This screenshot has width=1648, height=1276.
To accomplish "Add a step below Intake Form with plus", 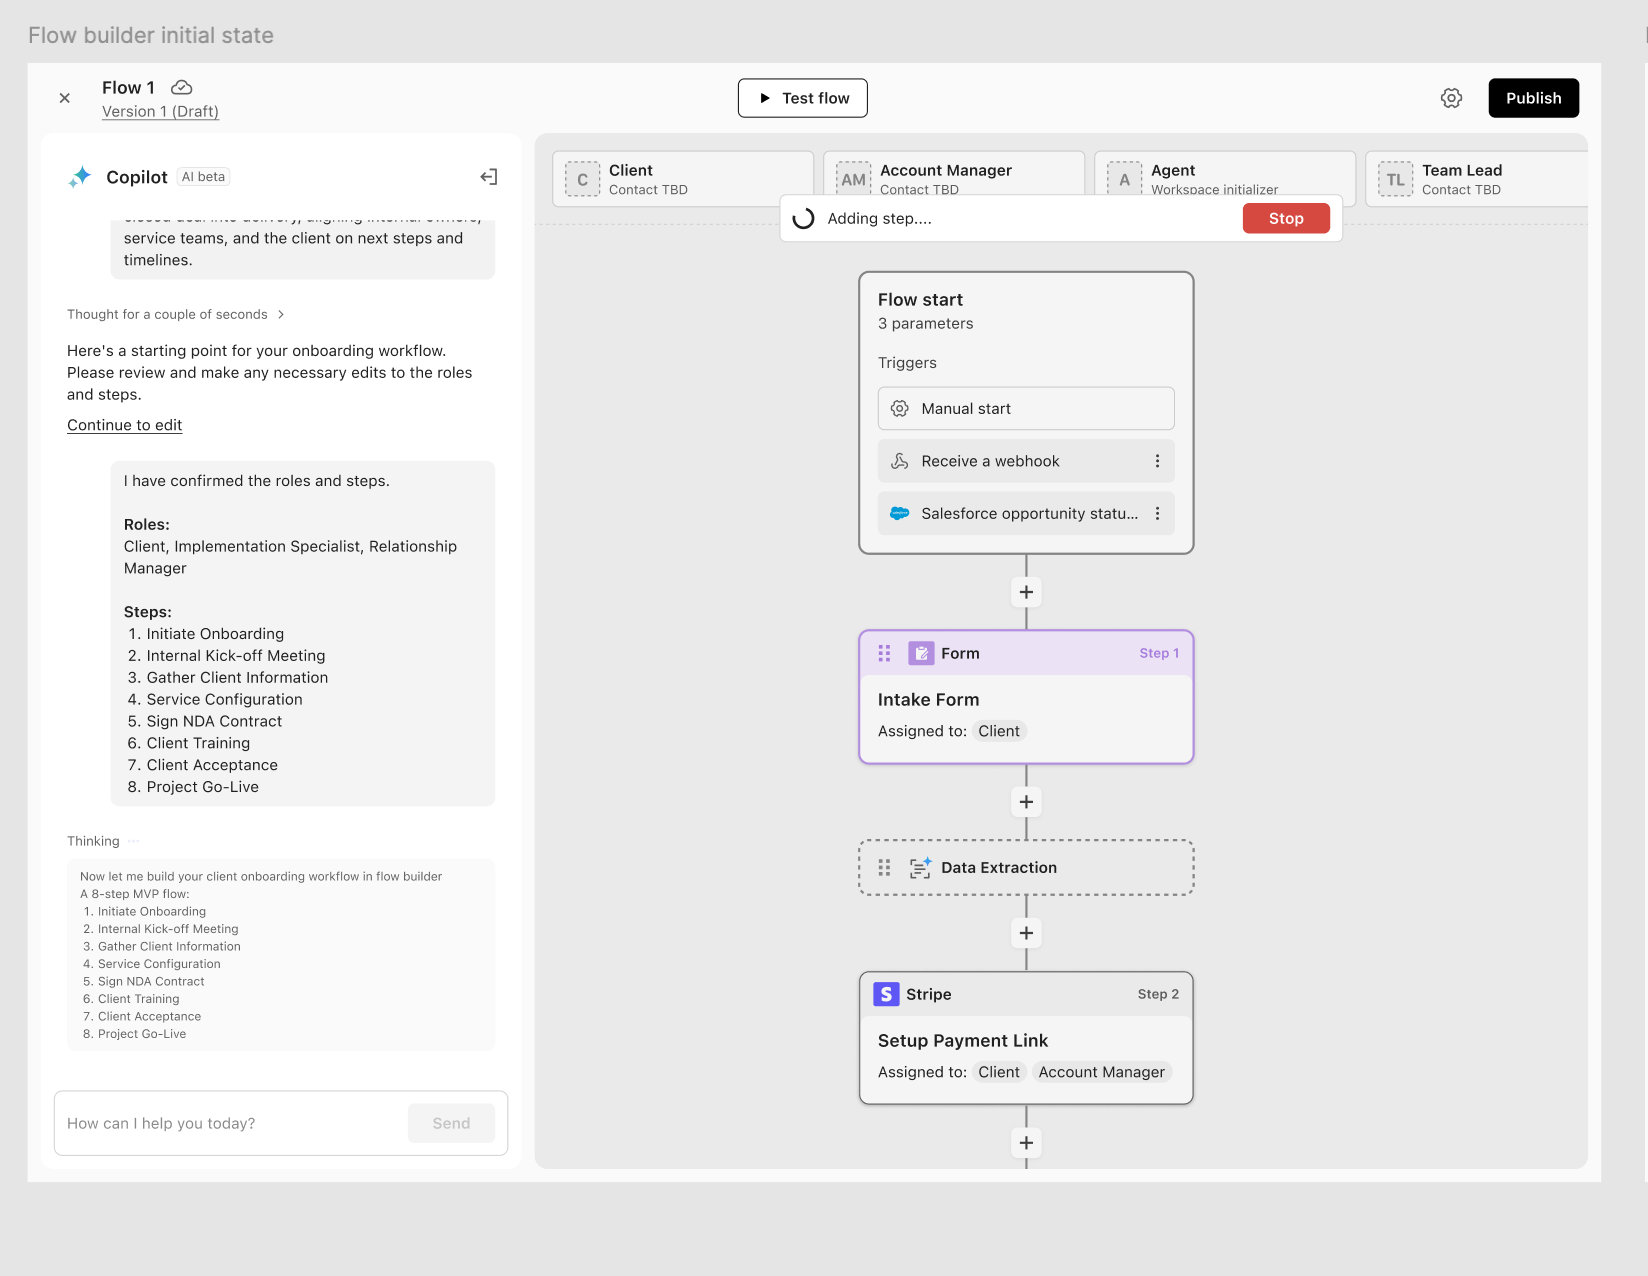I will coord(1026,802).
